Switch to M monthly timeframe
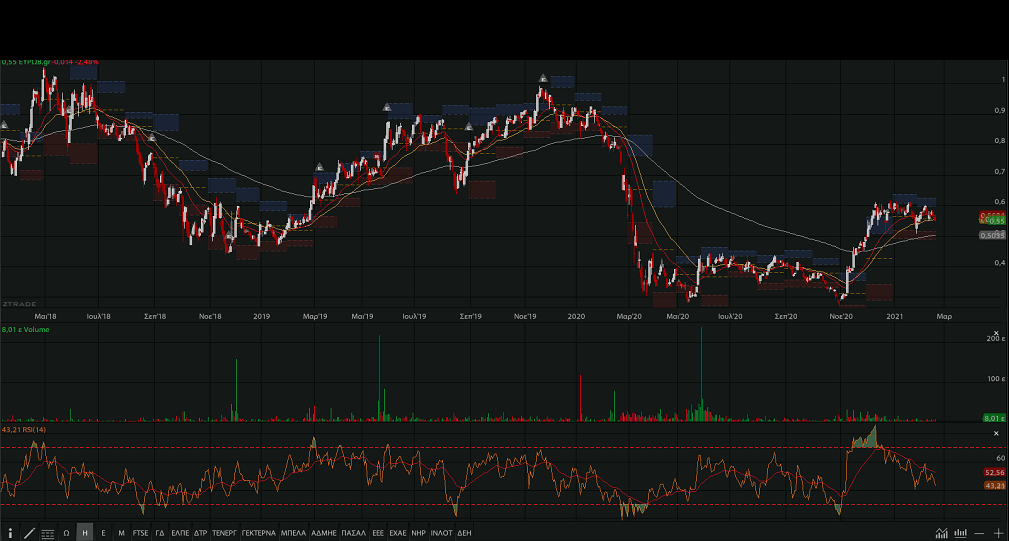The width and height of the screenshot is (1009, 541). [121, 533]
